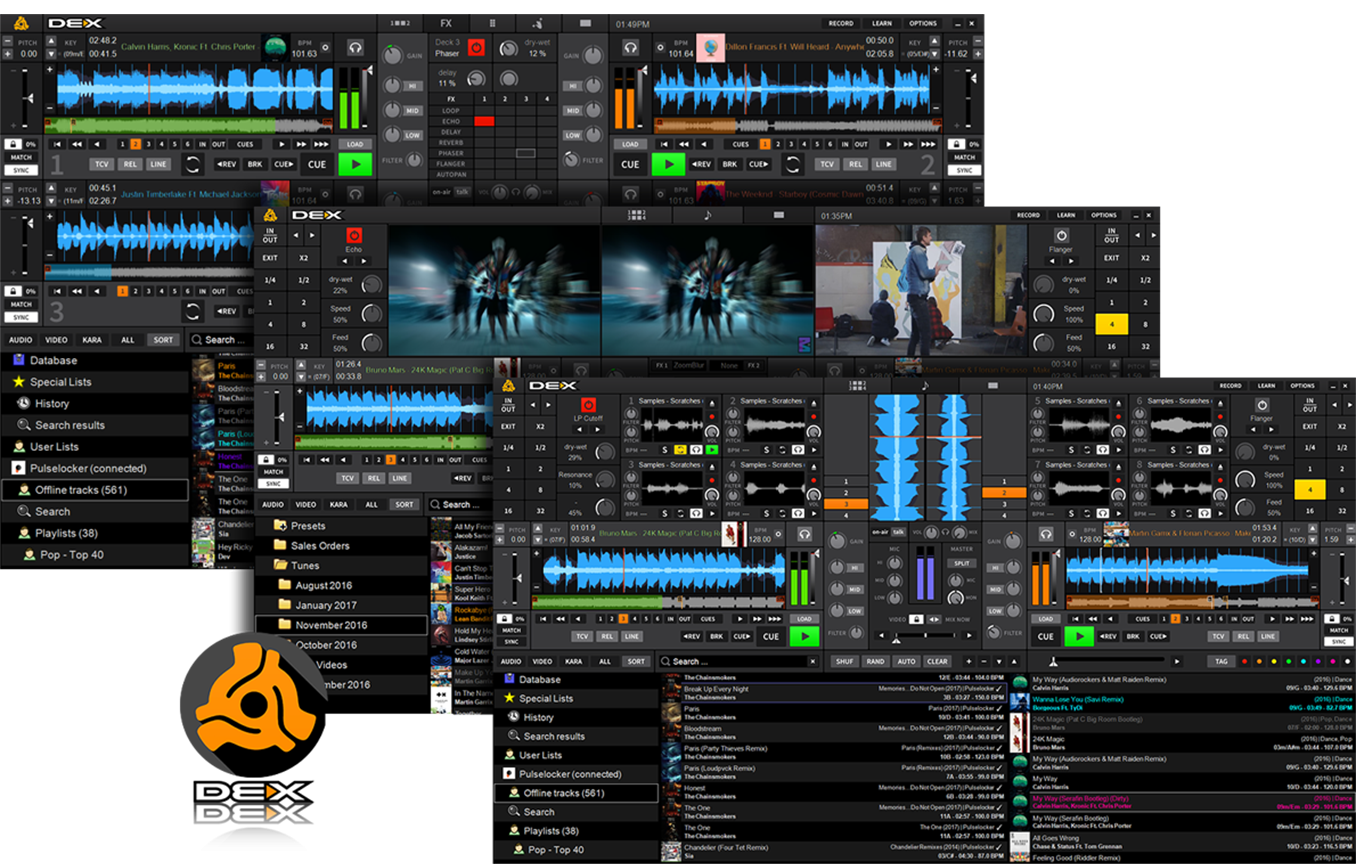This screenshot has width=1356, height=864.
Task: Play deck 1 in the 01:49PM window
Action: [354, 164]
